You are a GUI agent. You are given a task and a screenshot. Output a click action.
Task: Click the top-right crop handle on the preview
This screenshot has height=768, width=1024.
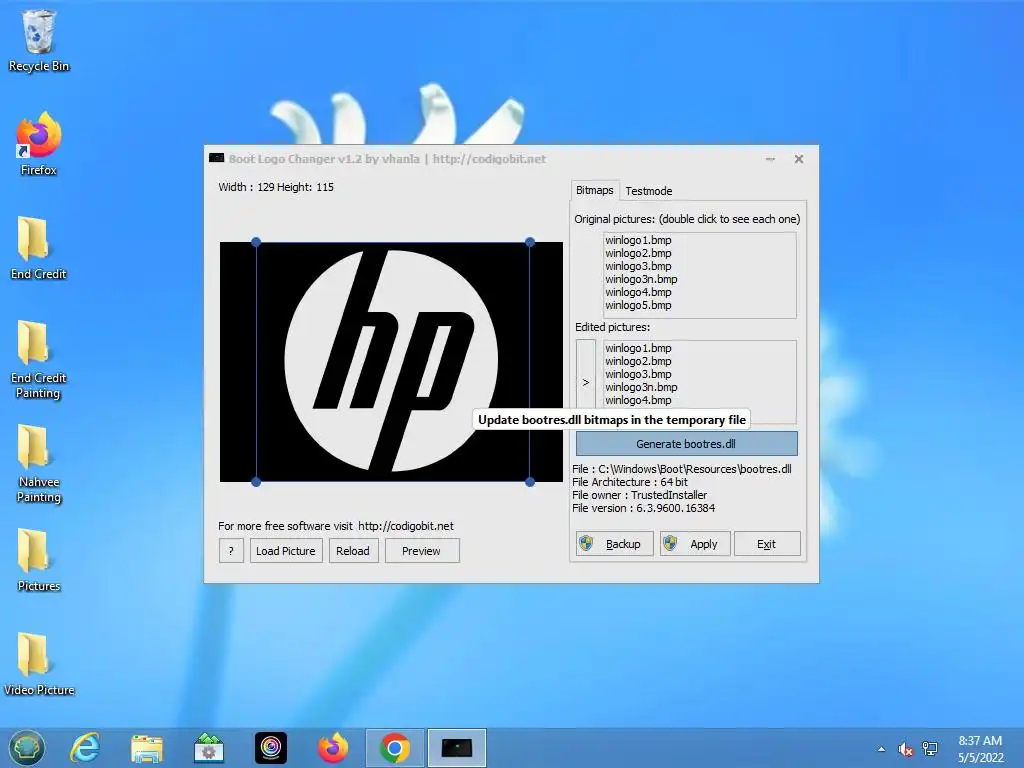click(530, 242)
